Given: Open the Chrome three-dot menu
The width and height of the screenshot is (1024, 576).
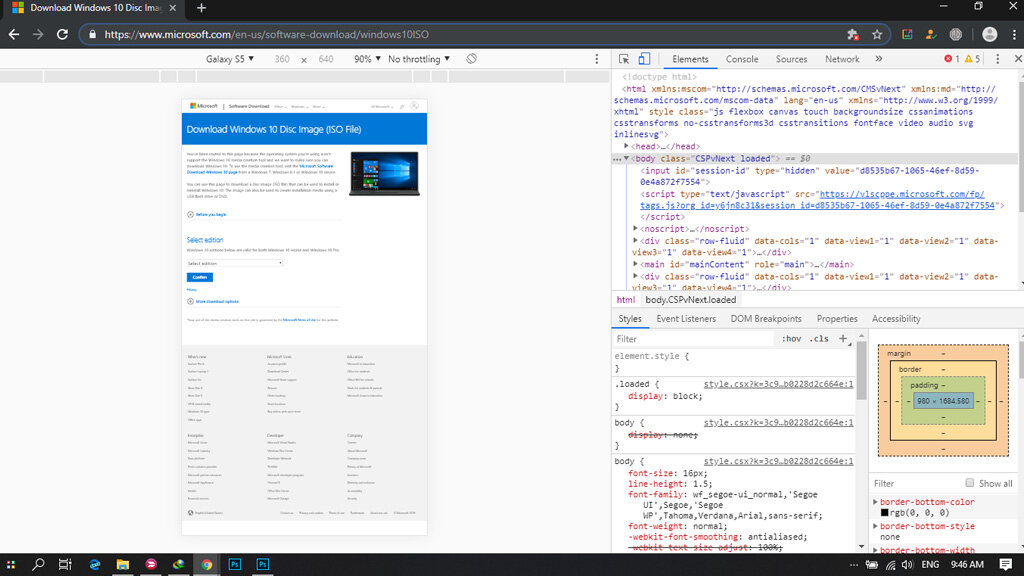Looking at the screenshot, I should [x=1014, y=35].
